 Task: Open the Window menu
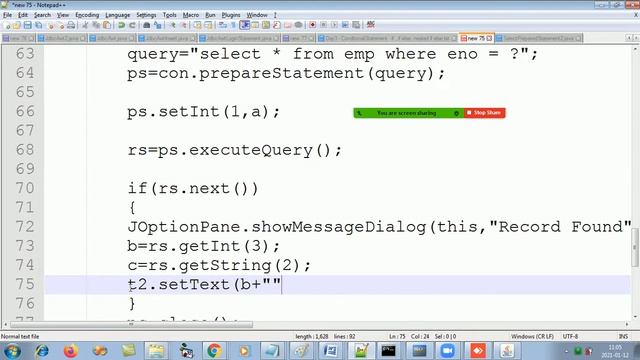coord(257,15)
